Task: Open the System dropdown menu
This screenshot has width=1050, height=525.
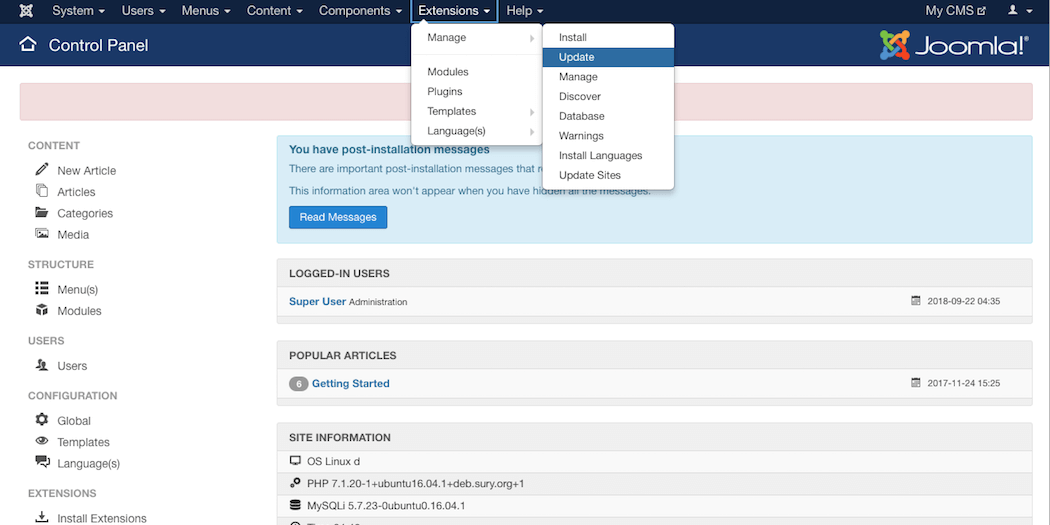Action: coord(78,11)
